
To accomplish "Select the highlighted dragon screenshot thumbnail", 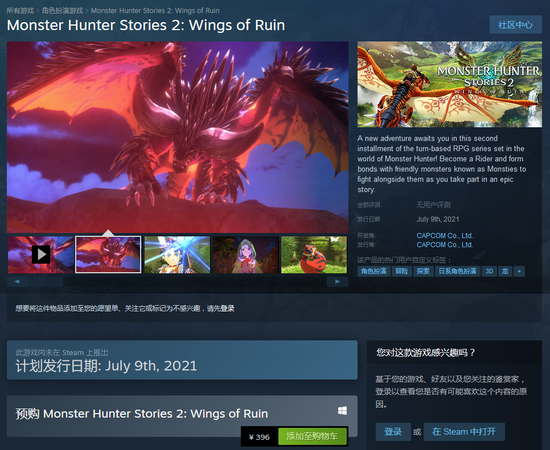I will tap(108, 255).
